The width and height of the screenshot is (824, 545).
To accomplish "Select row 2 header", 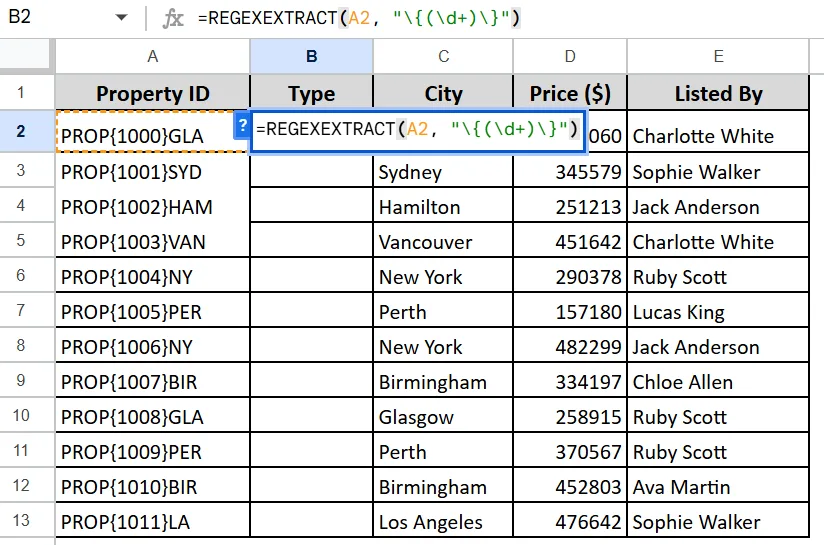I will tap(21, 131).
